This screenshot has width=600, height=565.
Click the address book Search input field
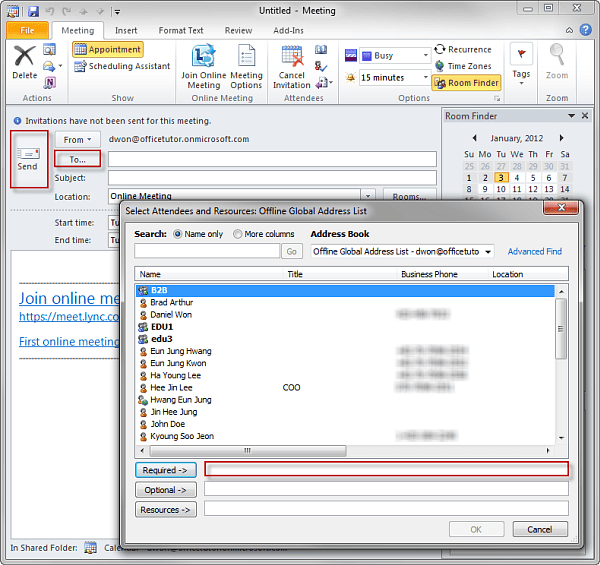coord(207,251)
